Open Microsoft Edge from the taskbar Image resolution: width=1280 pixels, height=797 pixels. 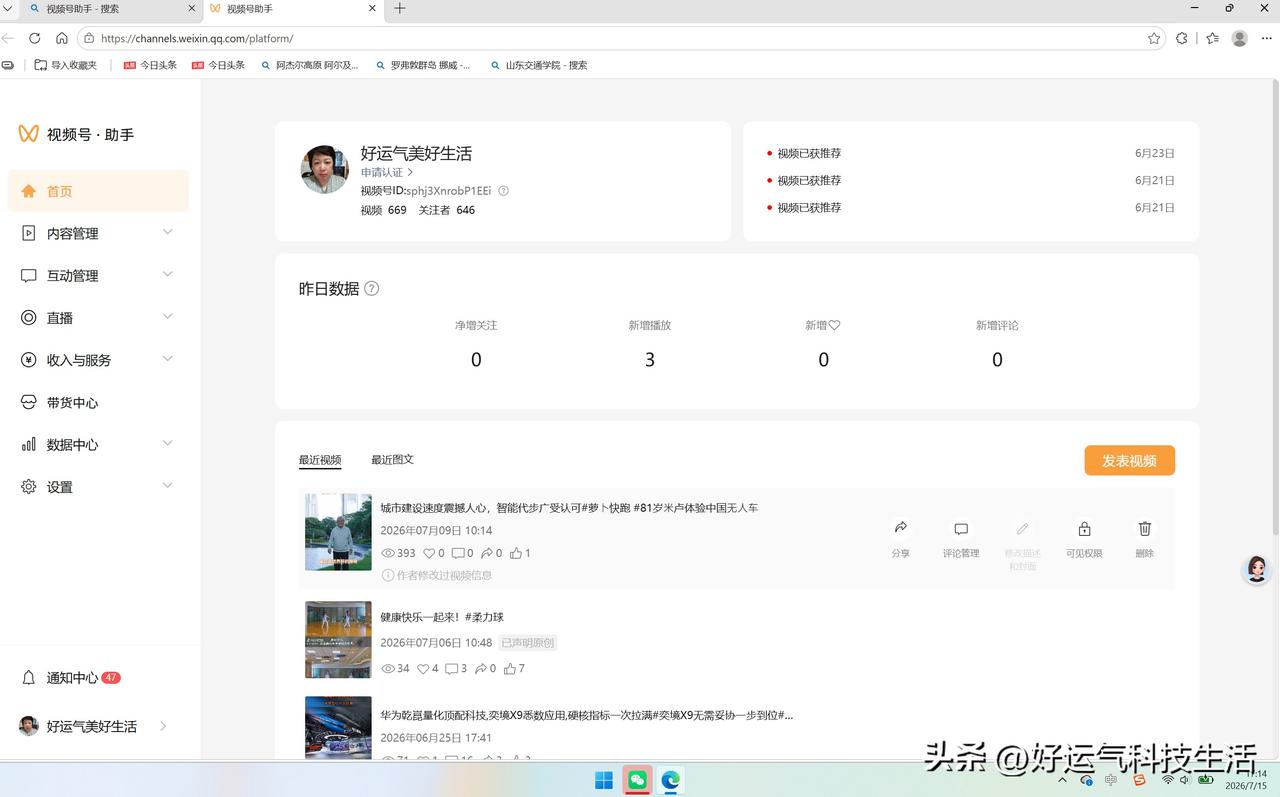(x=670, y=781)
